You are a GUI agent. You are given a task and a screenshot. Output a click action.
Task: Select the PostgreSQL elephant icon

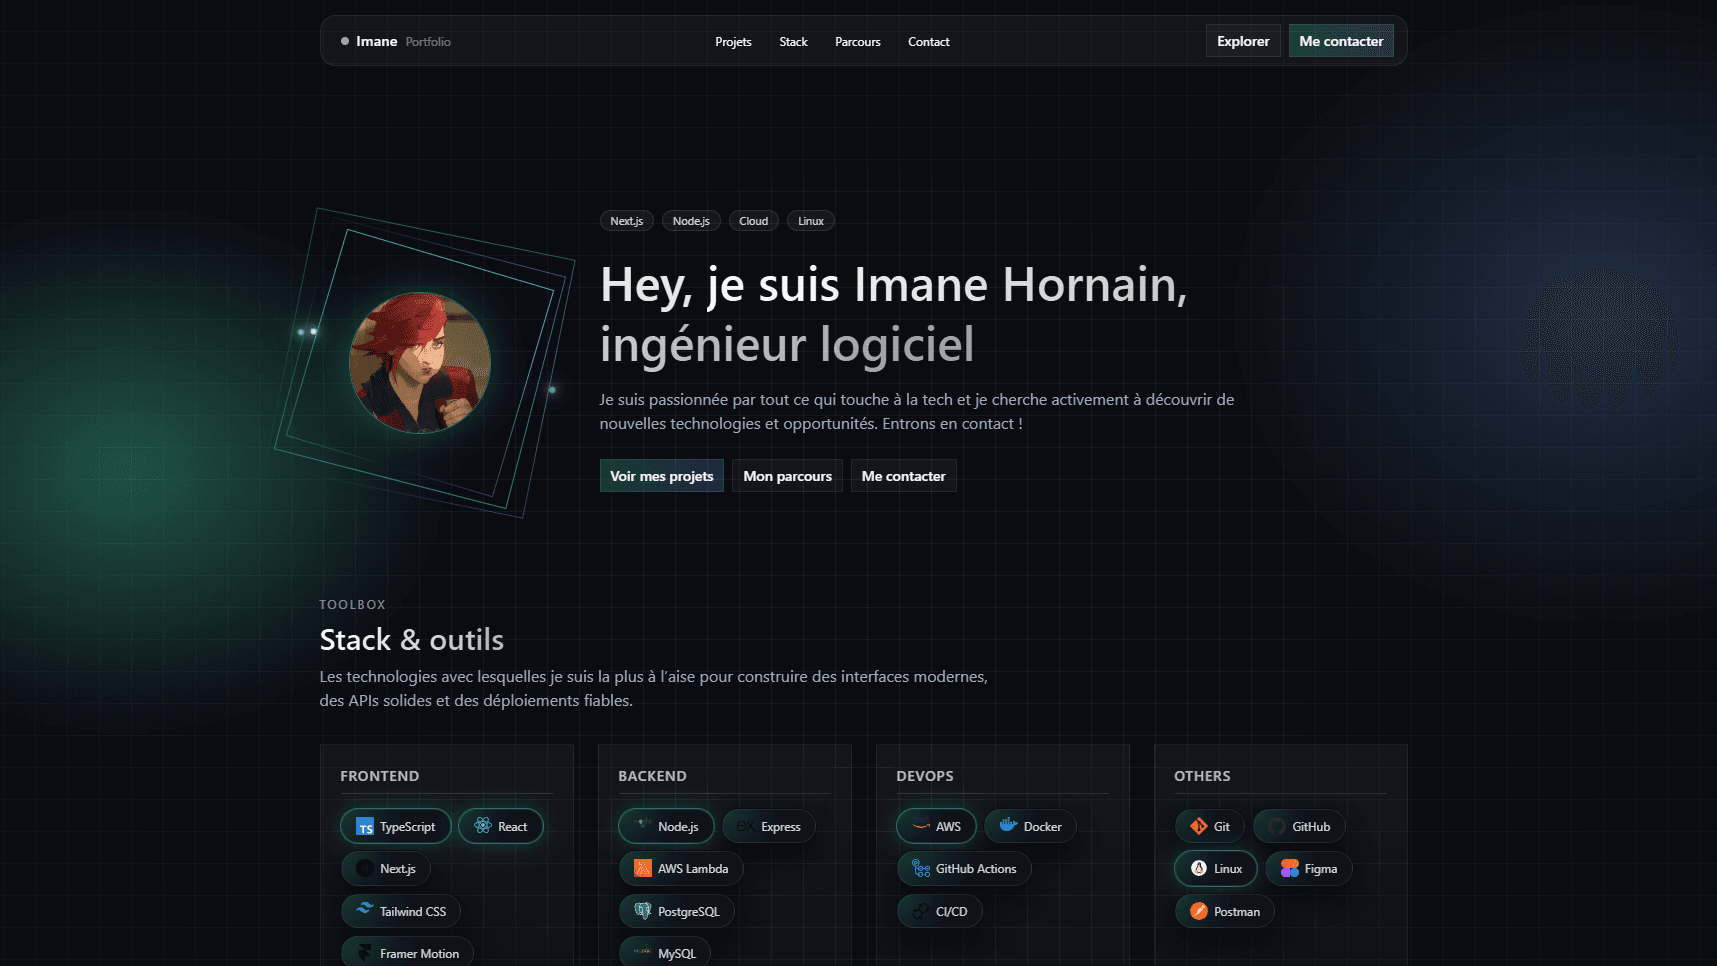tap(643, 911)
